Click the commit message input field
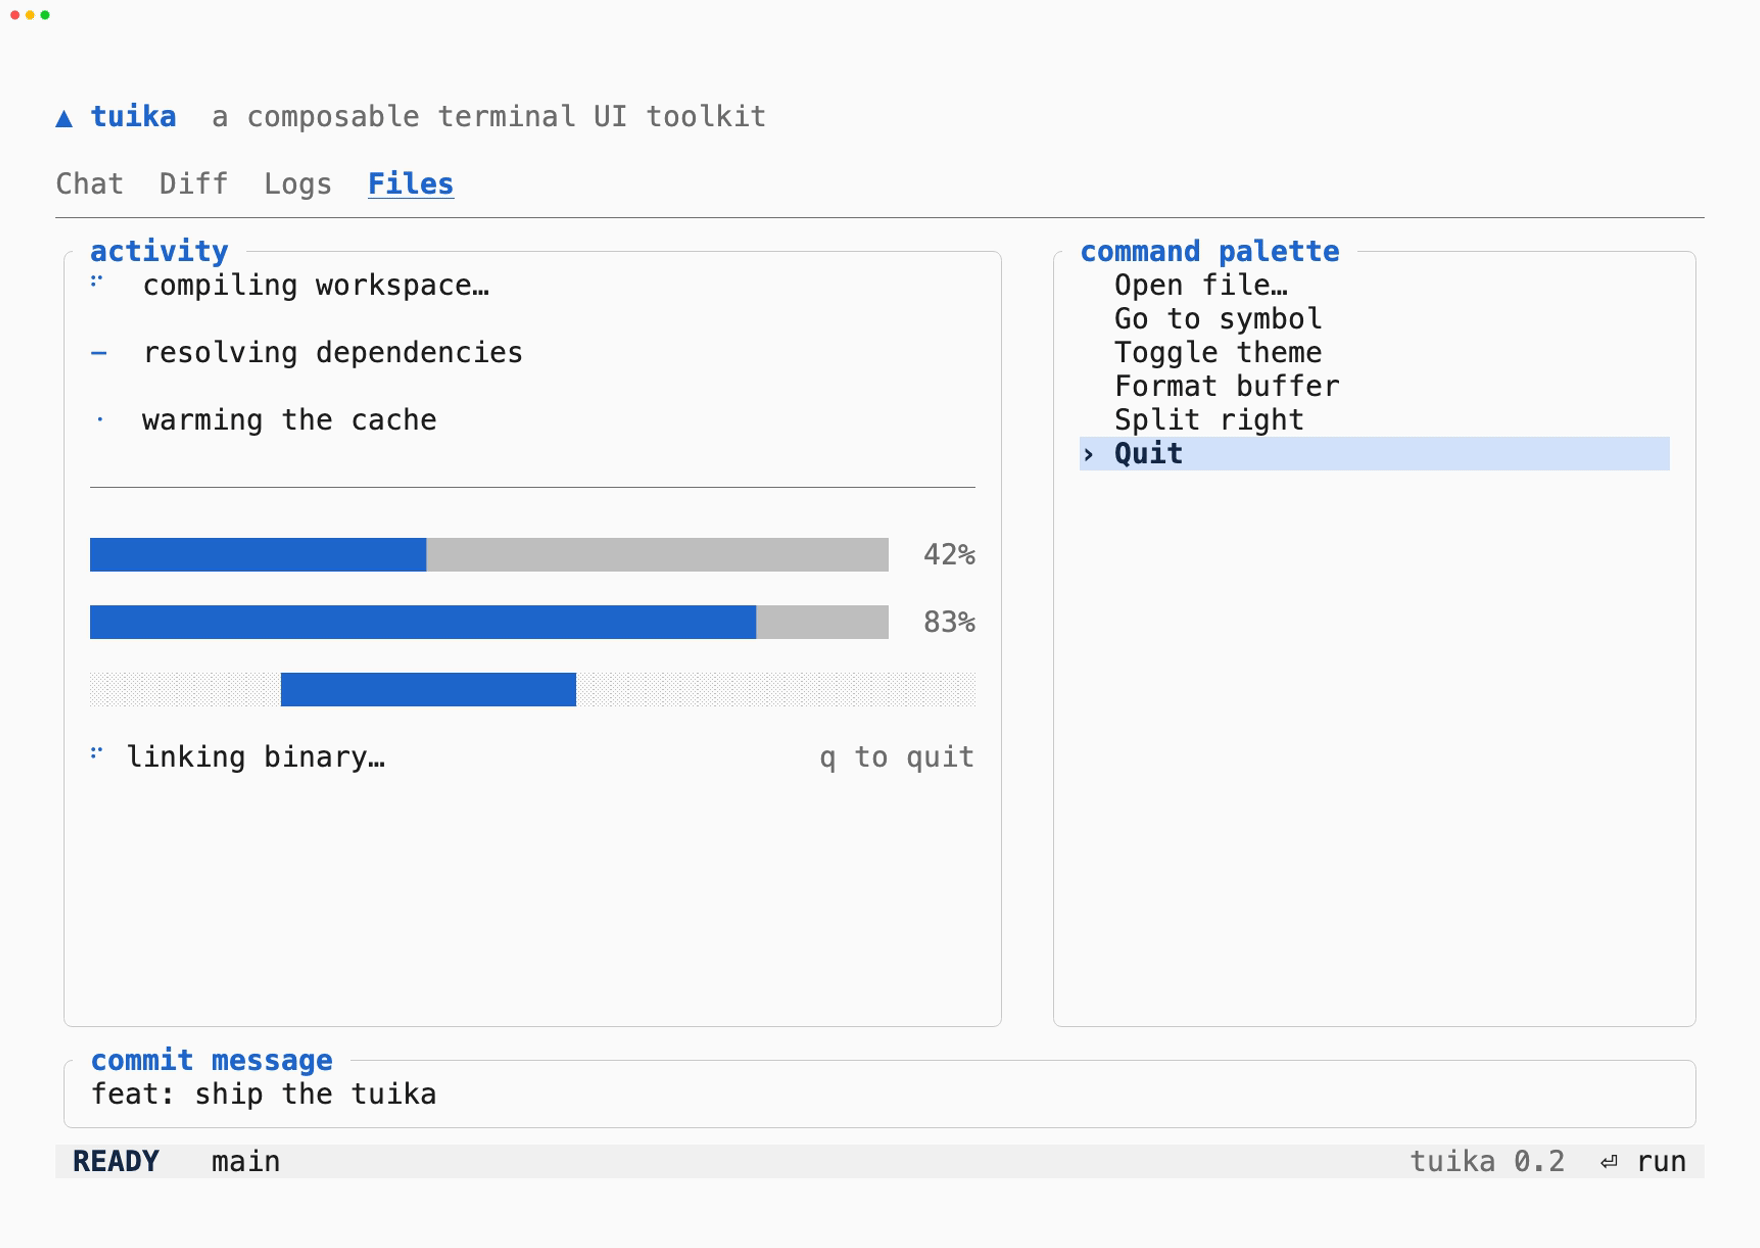This screenshot has width=1760, height=1248. point(880,1094)
